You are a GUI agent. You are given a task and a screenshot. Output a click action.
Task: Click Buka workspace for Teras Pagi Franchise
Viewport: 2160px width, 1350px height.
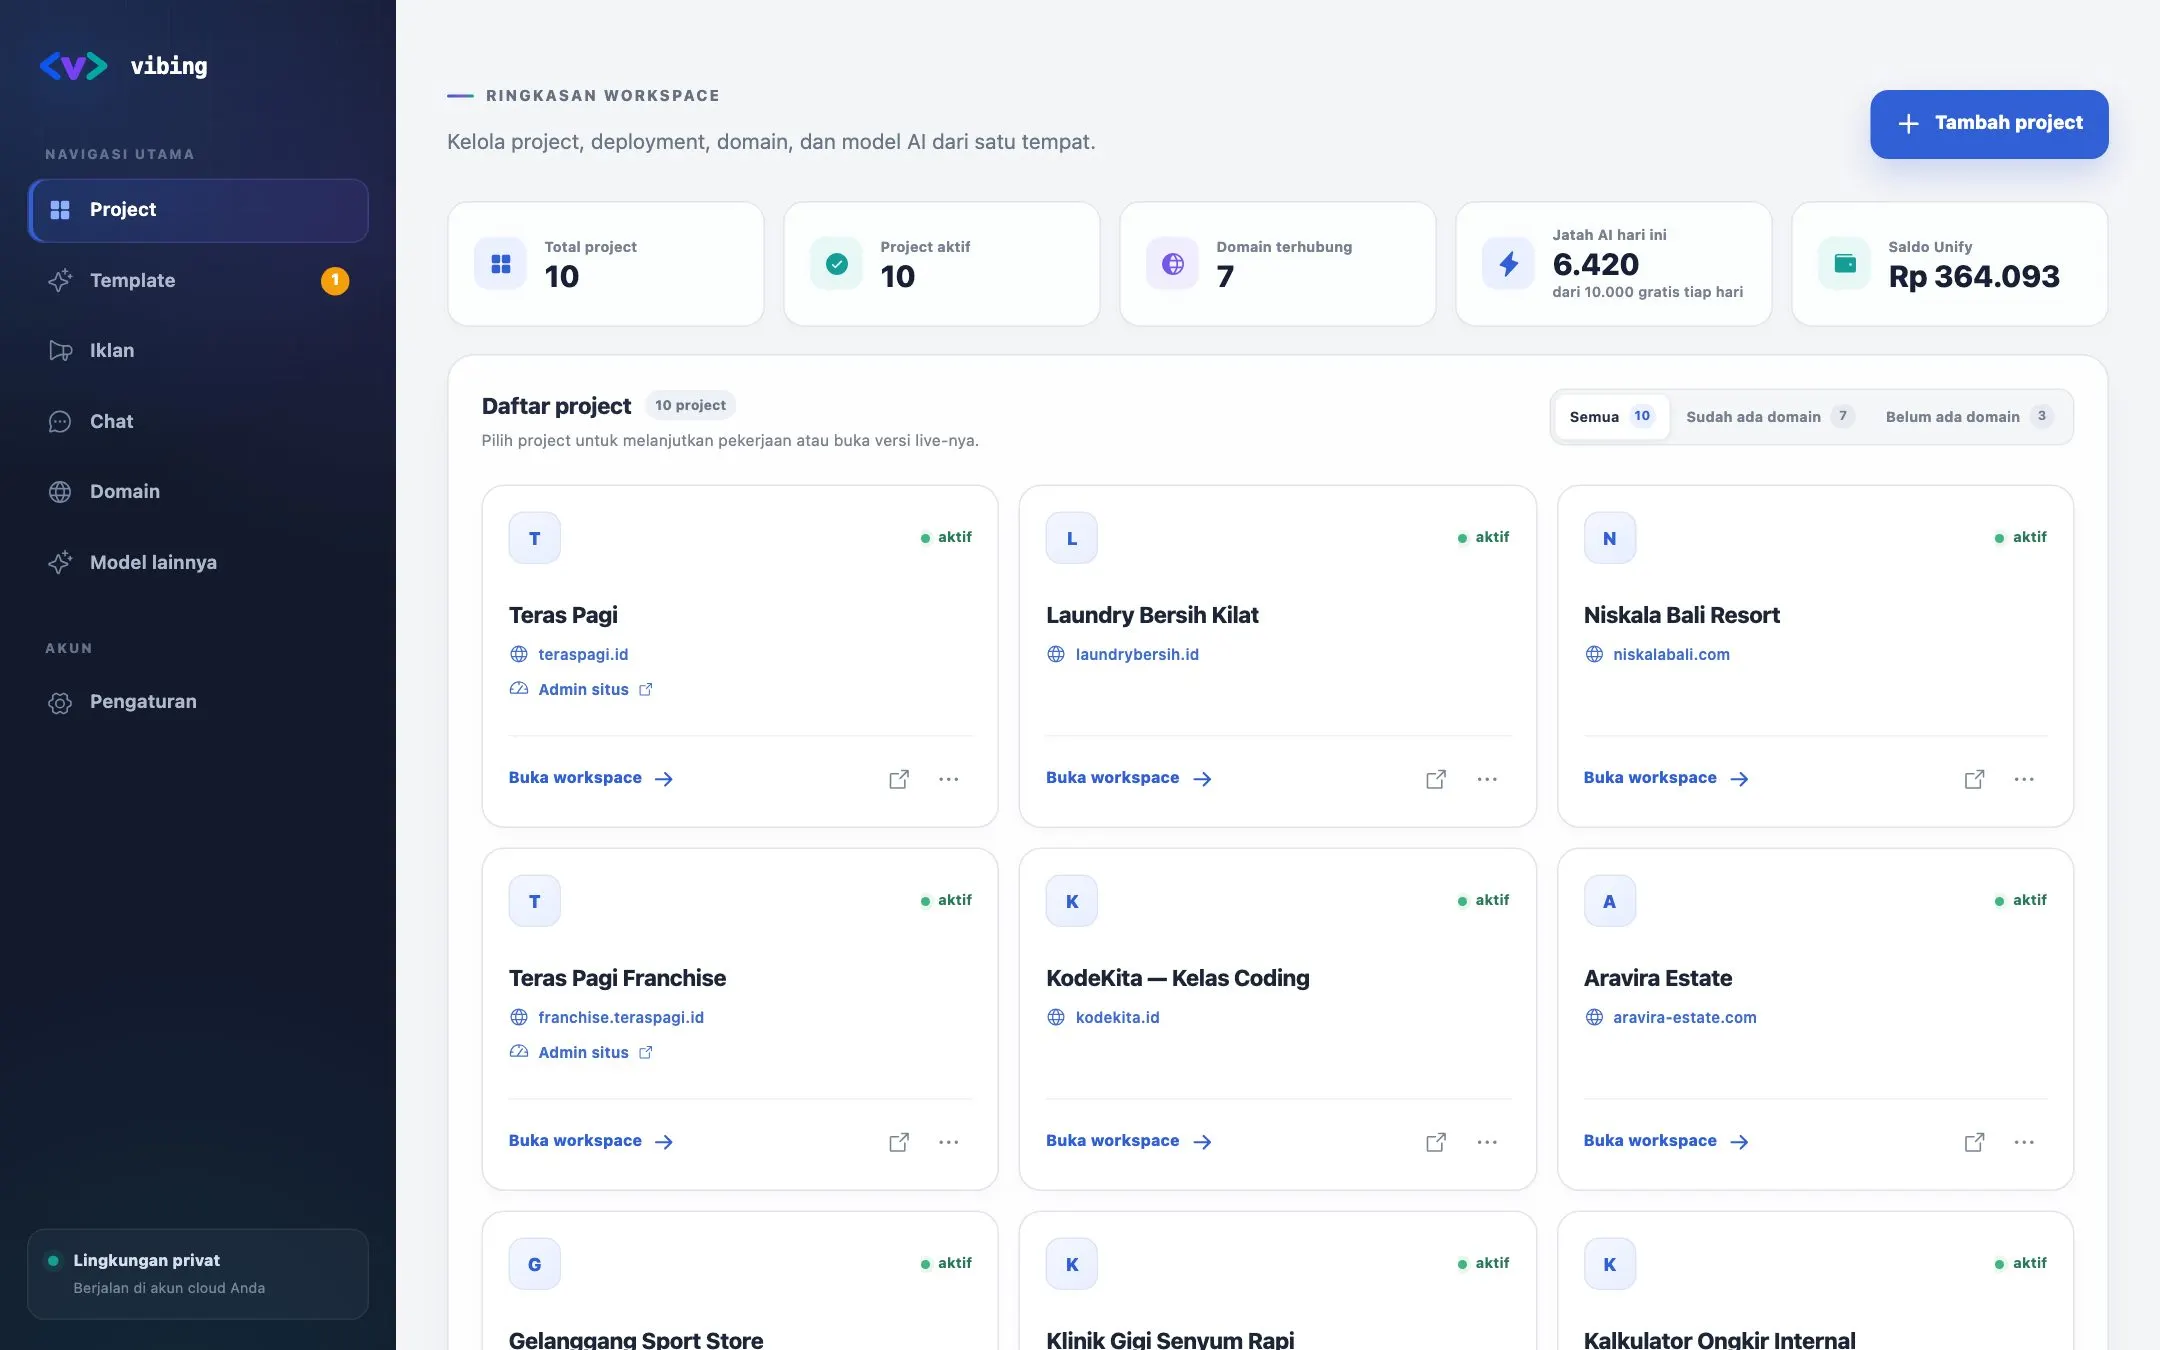(591, 1142)
